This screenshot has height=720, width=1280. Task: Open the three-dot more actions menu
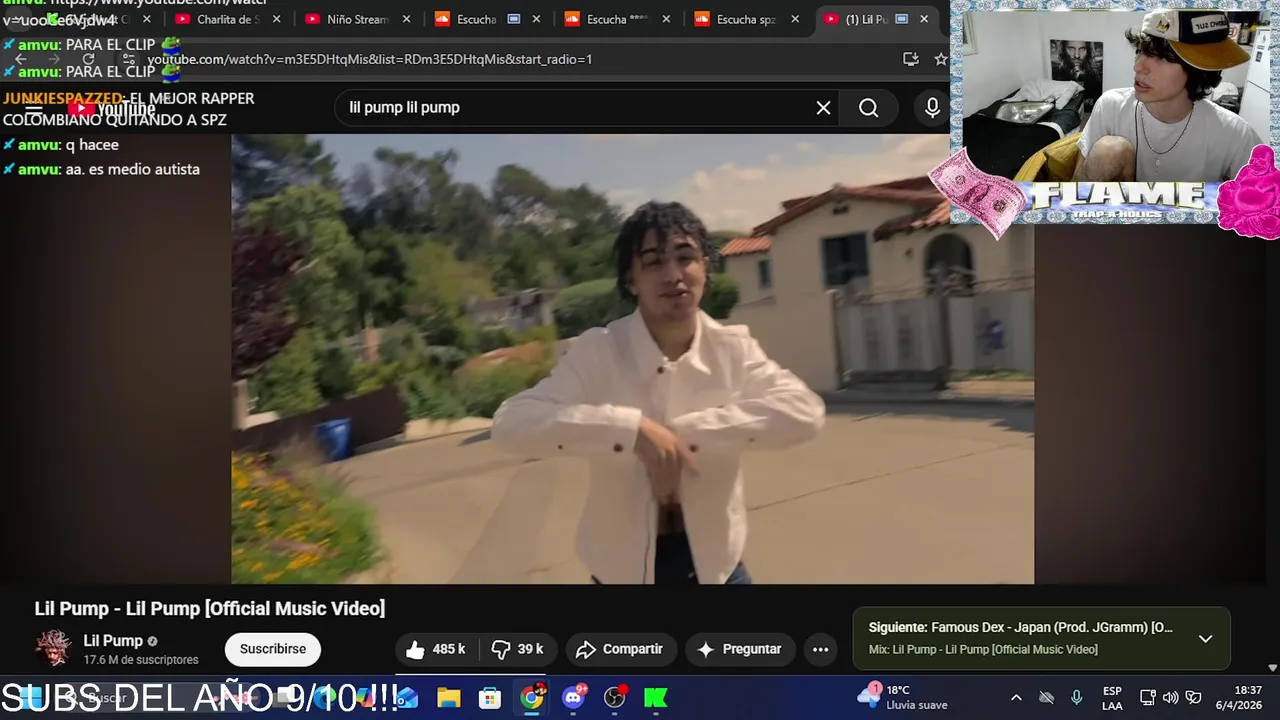tap(820, 649)
